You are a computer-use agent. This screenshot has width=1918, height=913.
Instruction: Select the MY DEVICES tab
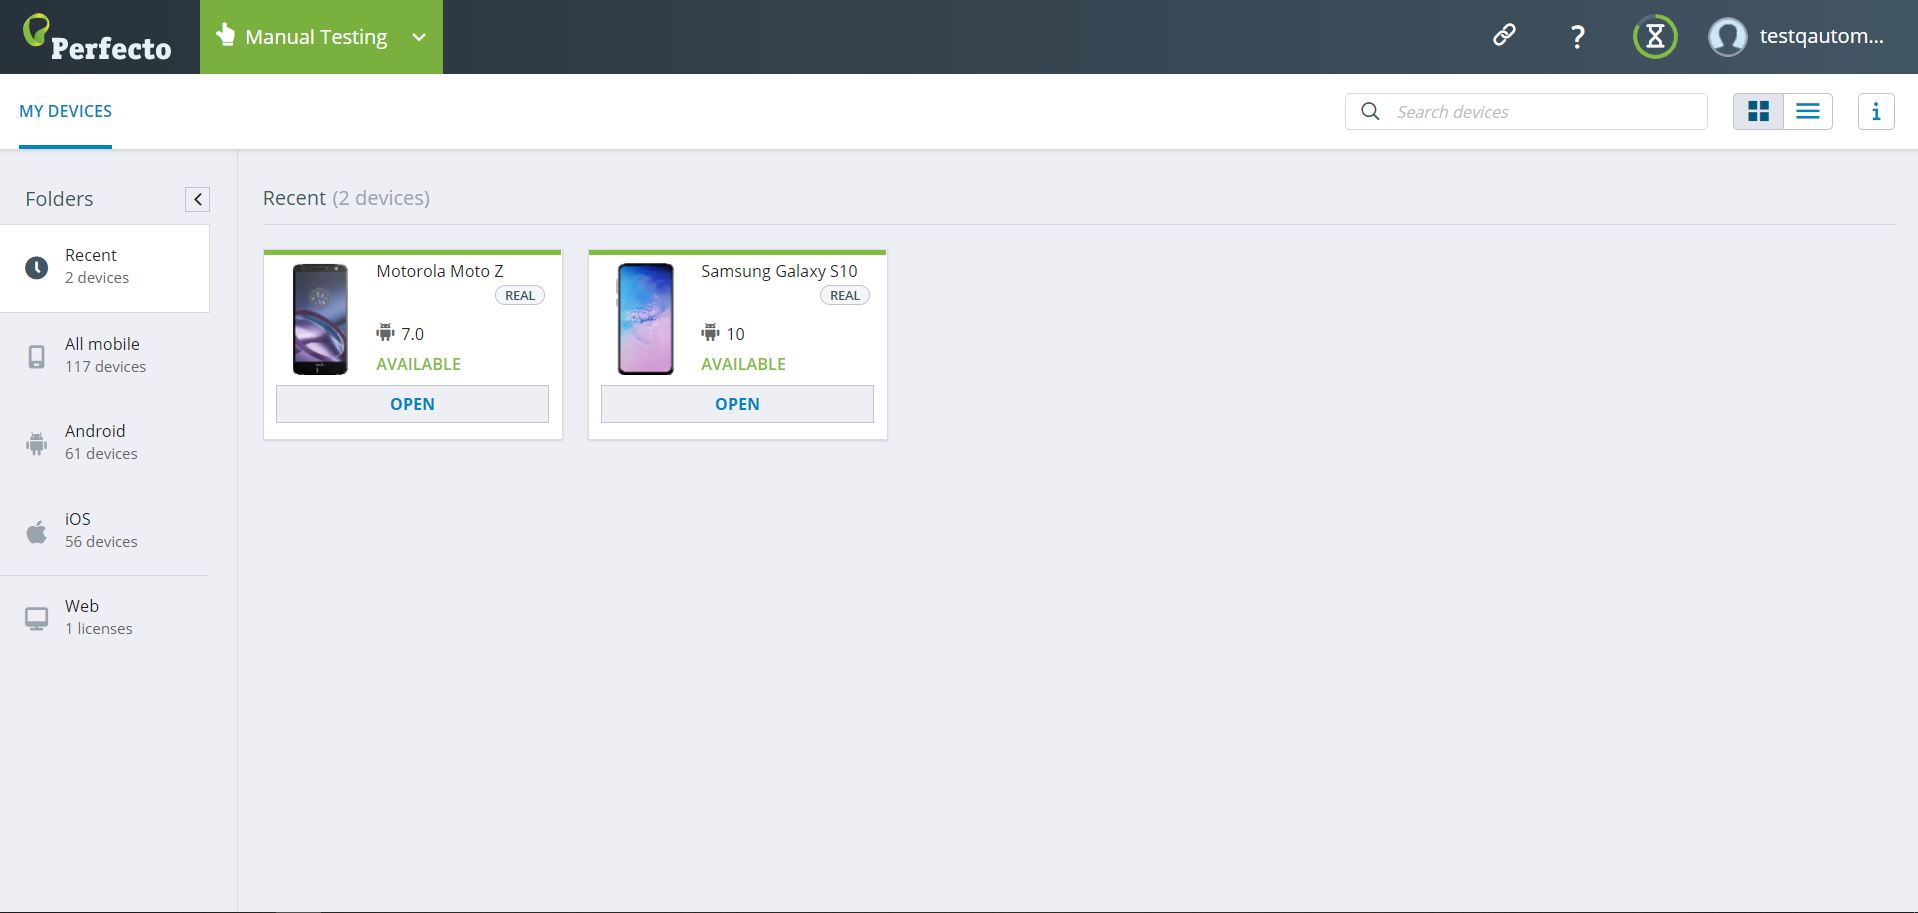pos(65,111)
